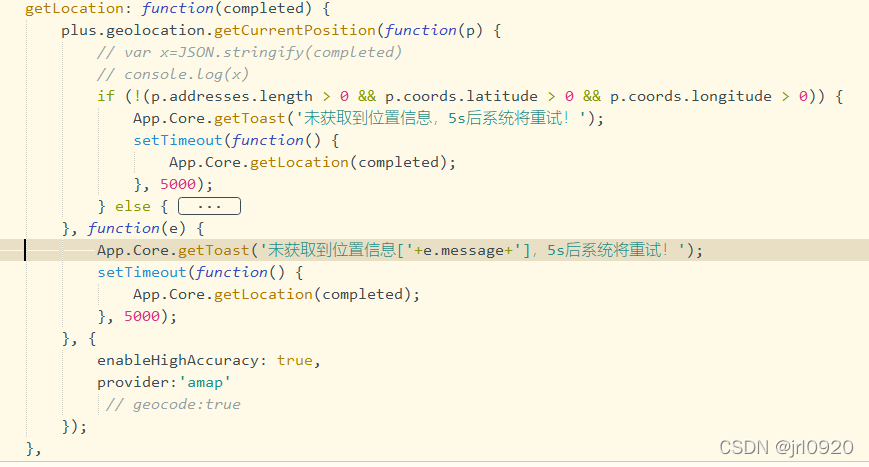Click the else keyword
The width and height of the screenshot is (869, 467).
click(132, 206)
